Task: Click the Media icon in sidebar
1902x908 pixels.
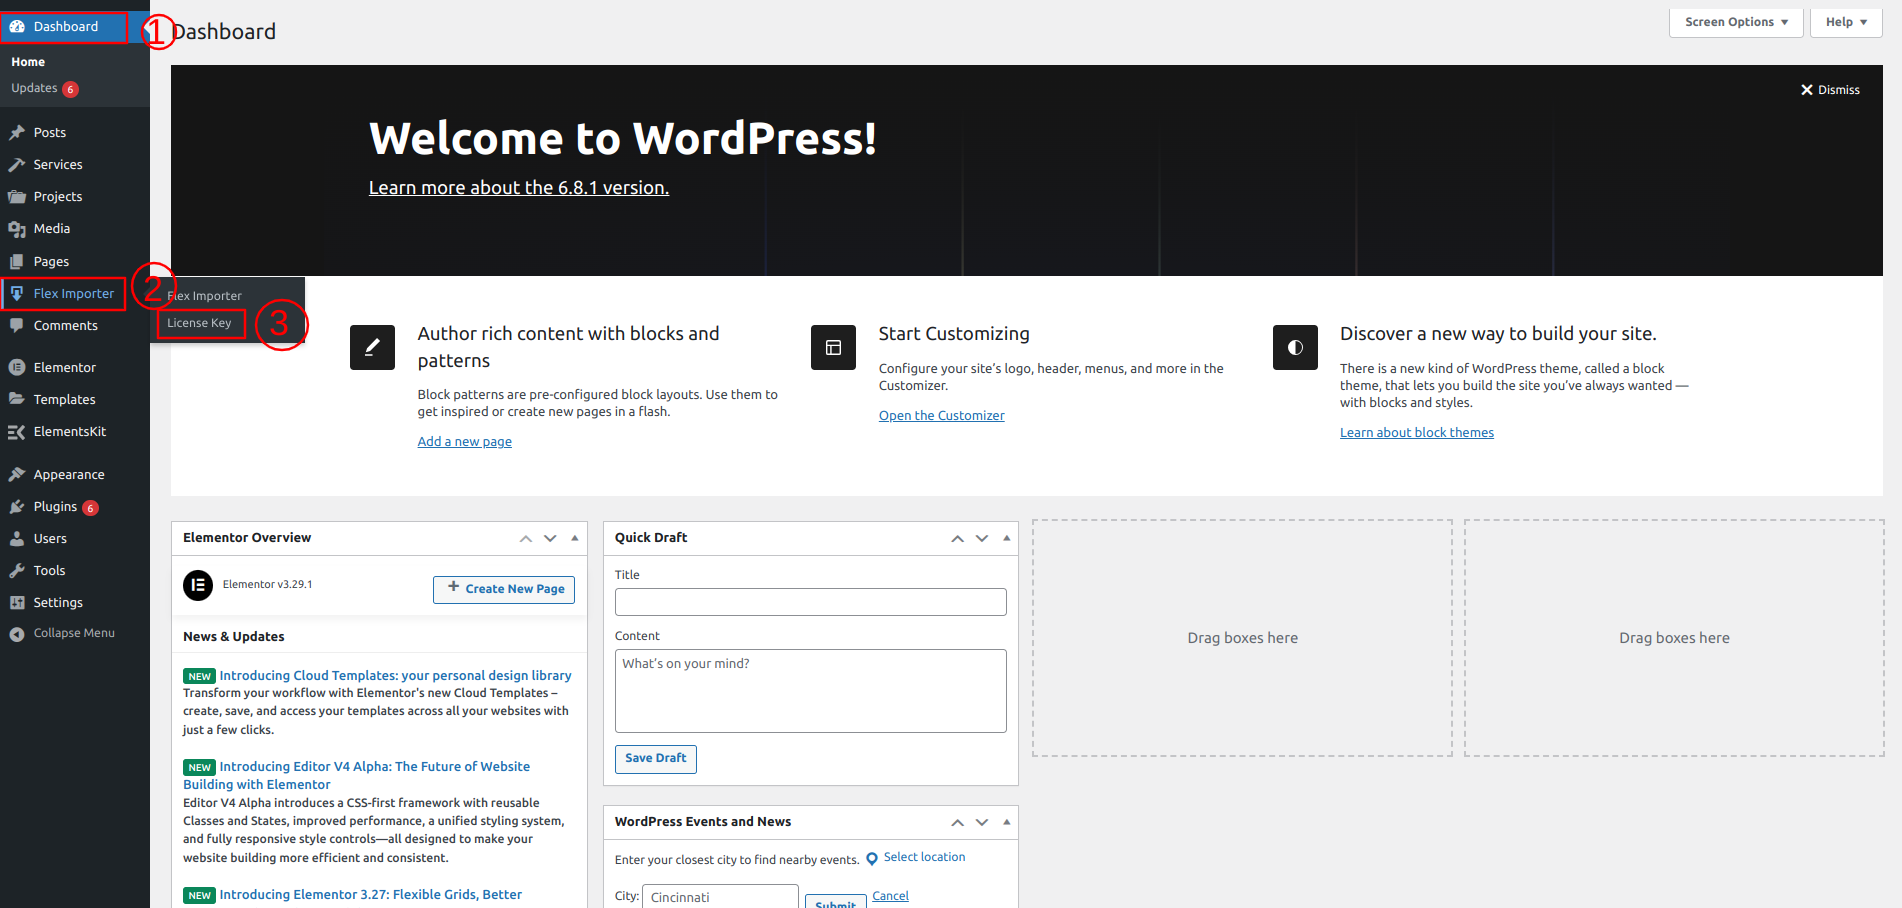Action: tap(17, 229)
